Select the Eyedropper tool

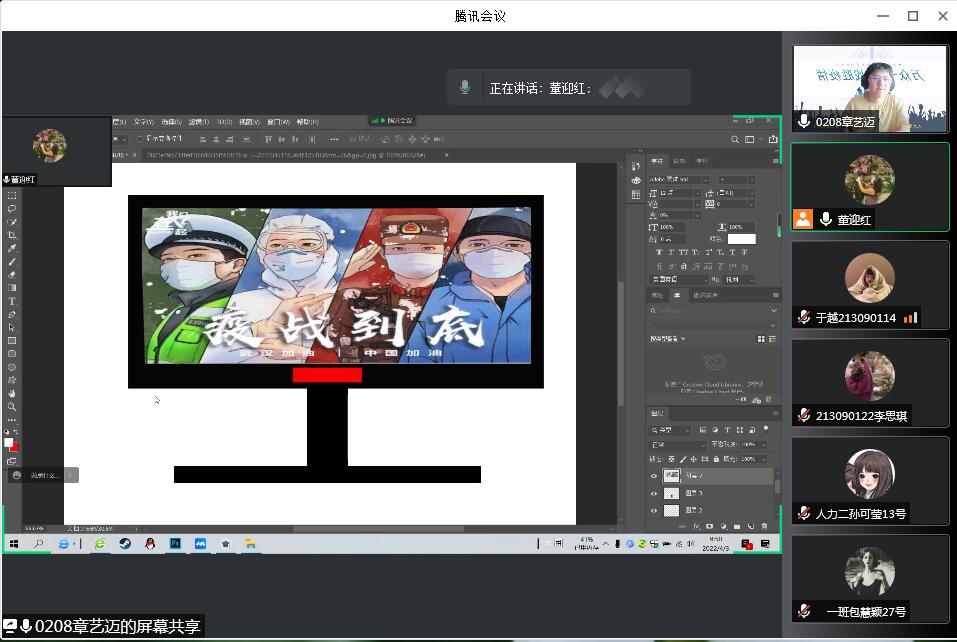(12, 248)
